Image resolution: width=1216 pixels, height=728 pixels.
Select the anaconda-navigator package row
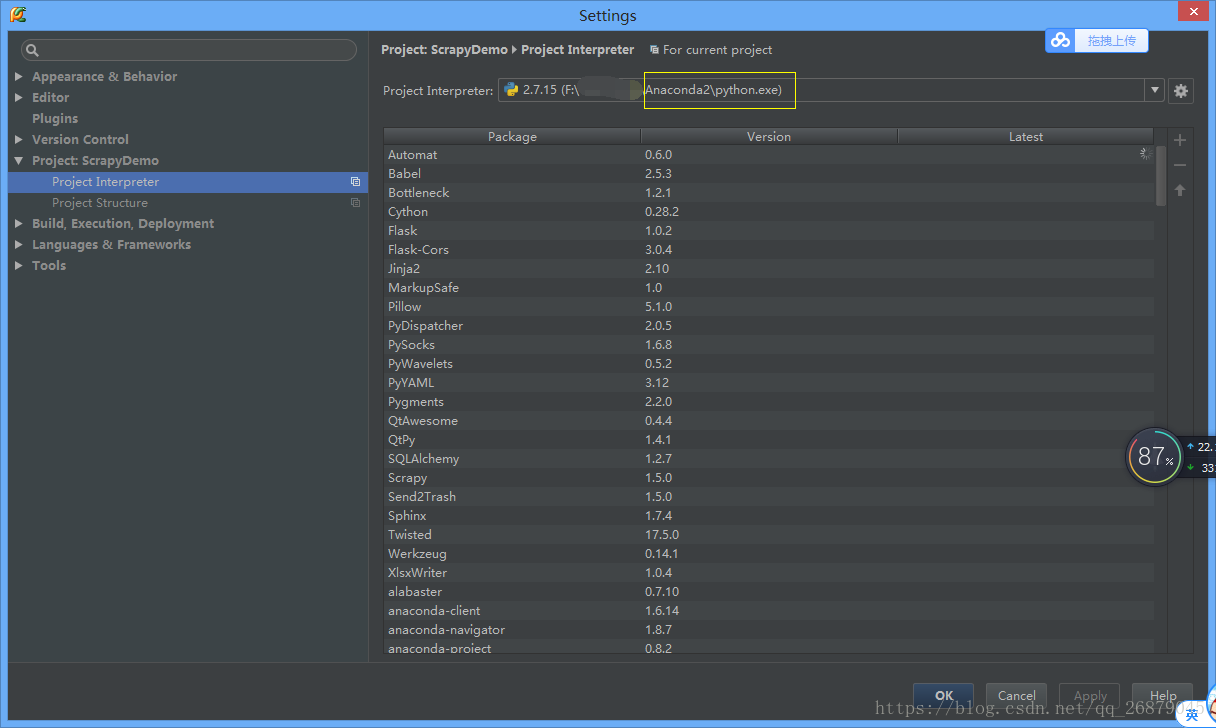coord(768,630)
